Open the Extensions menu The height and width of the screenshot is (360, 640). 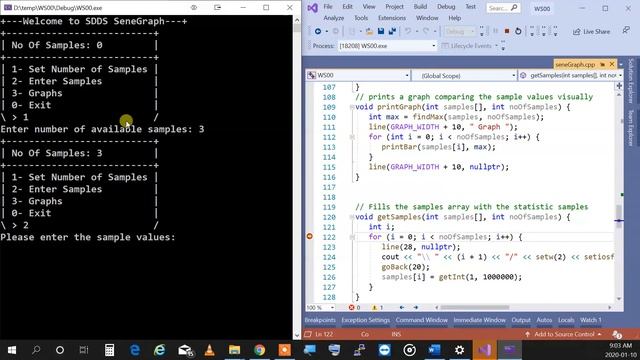click(392, 18)
